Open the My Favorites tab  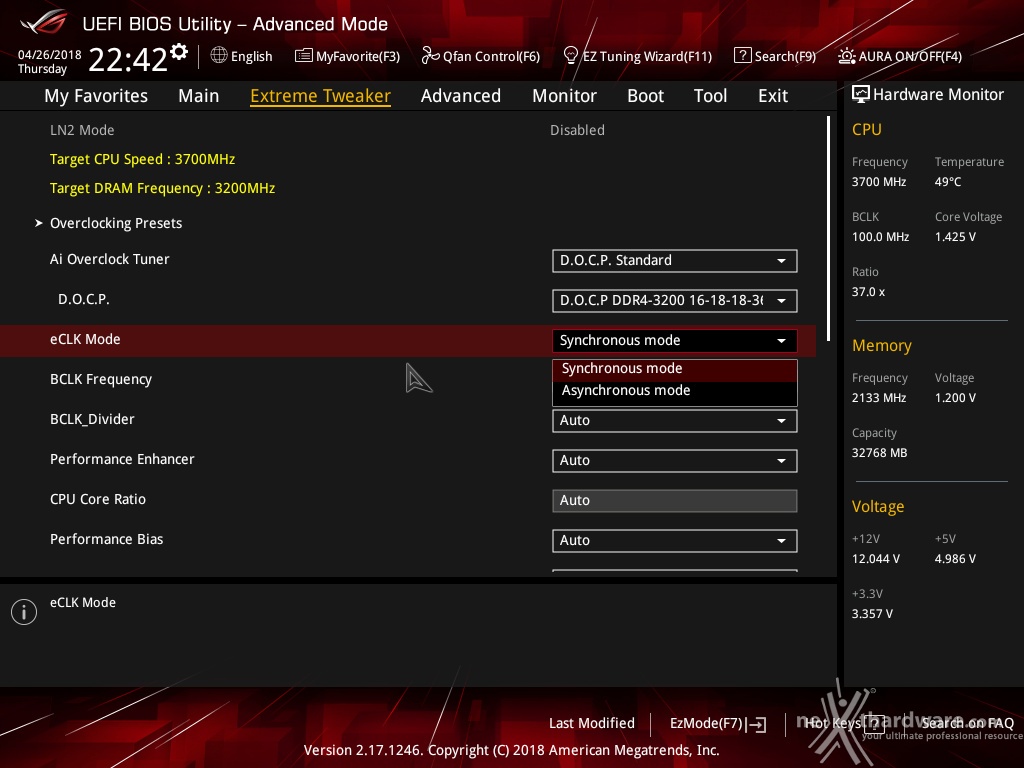click(96, 96)
